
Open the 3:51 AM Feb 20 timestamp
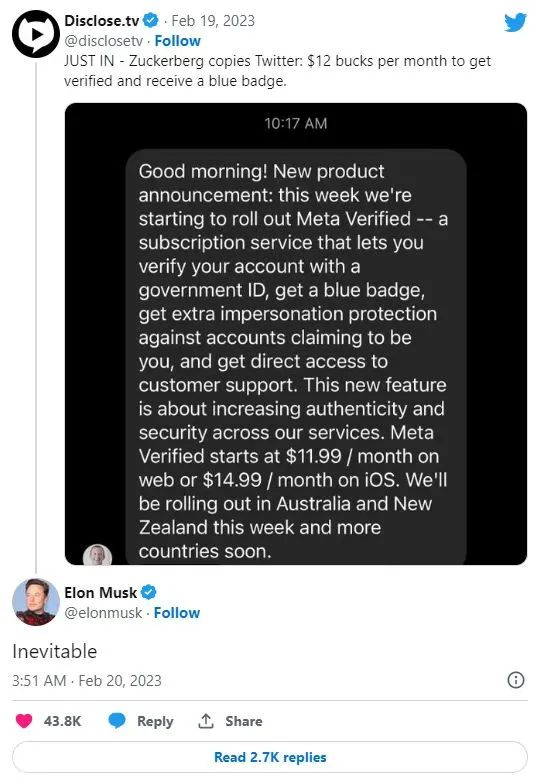pyautogui.click(x=87, y=681)
